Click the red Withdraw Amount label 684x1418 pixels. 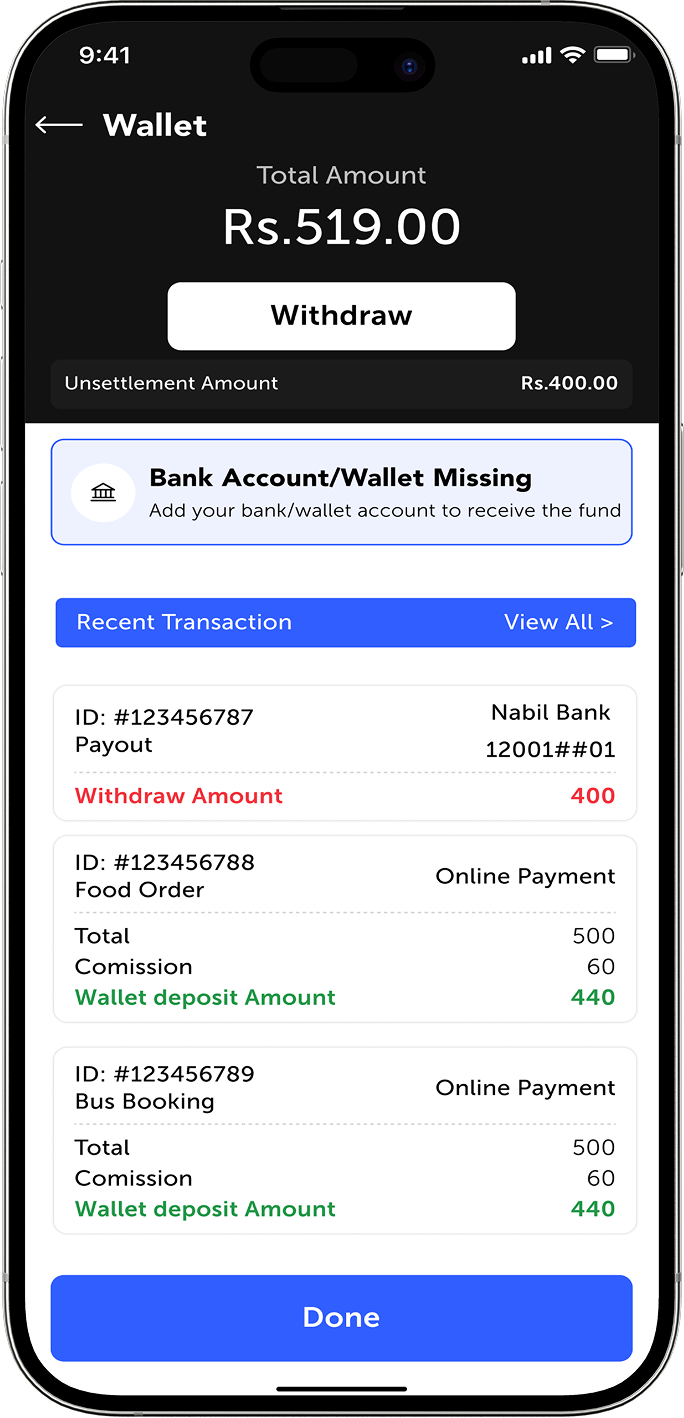pos(179,796)
